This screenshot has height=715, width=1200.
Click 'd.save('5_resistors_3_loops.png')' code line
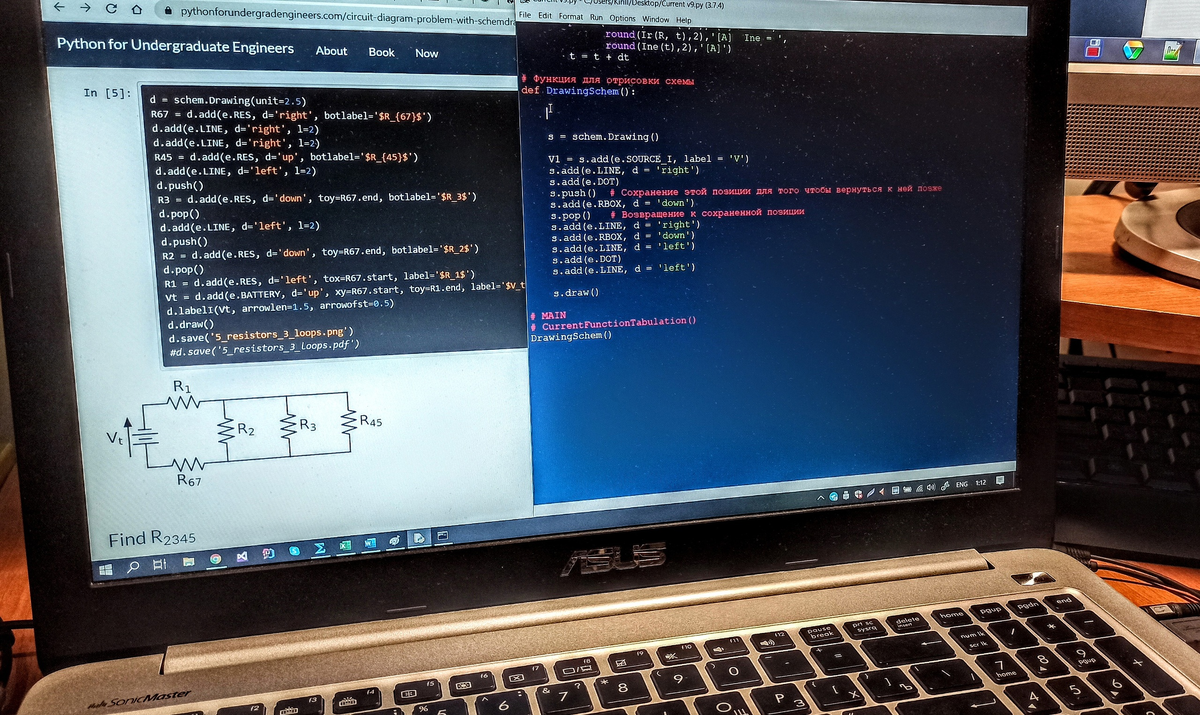point(261,334)
